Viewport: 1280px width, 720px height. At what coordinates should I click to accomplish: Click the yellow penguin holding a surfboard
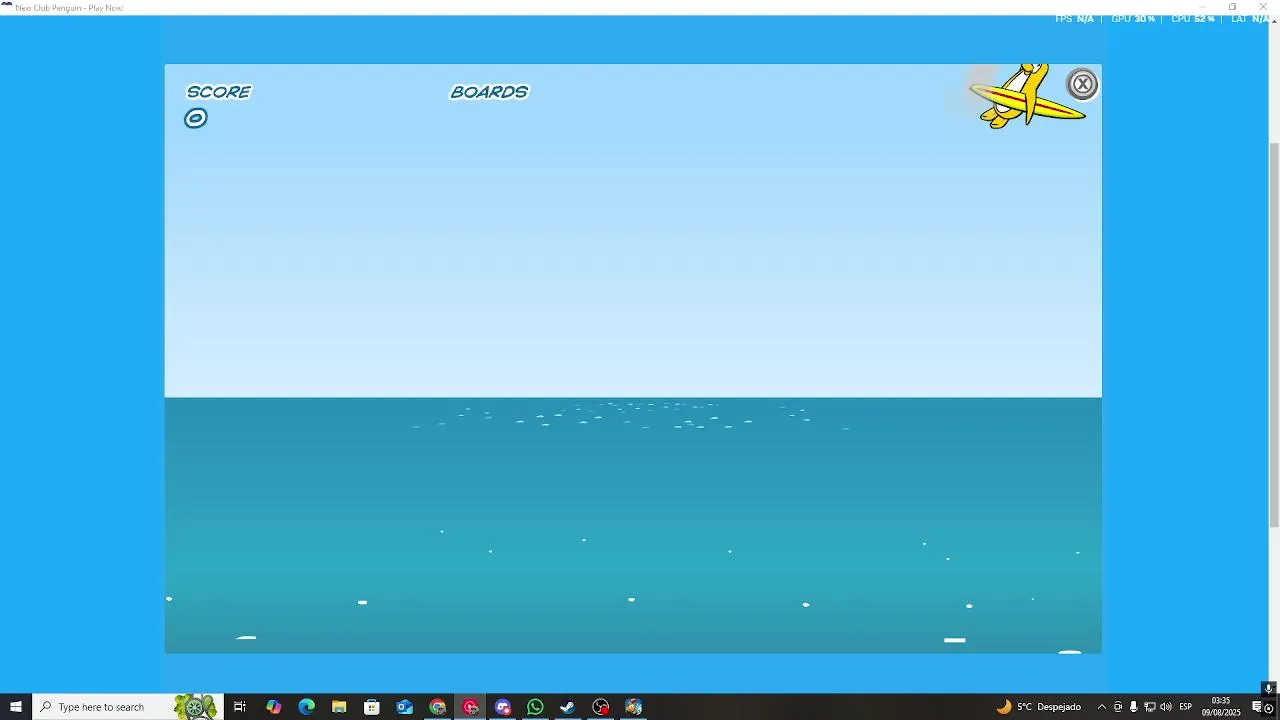tap(1028, 96)
